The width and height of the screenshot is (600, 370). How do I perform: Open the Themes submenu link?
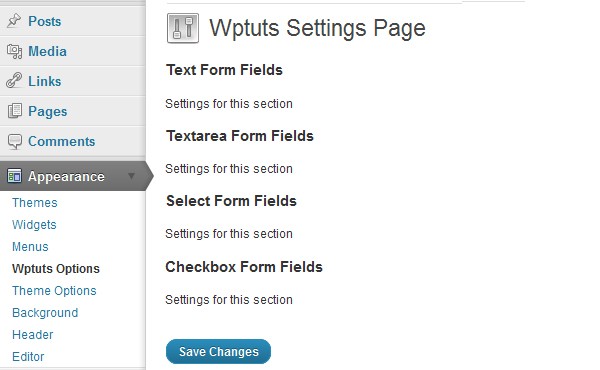pos(35,202)
